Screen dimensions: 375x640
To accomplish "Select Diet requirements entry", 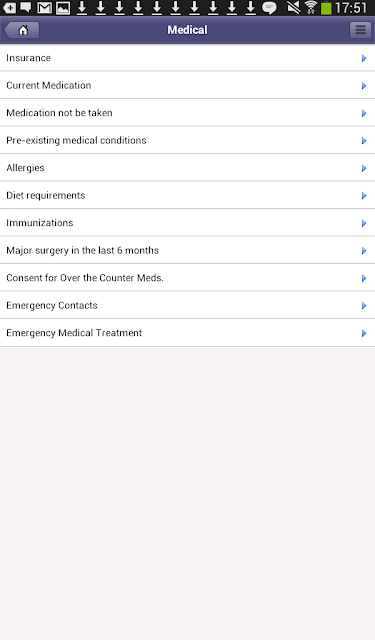I will [187, 196].
